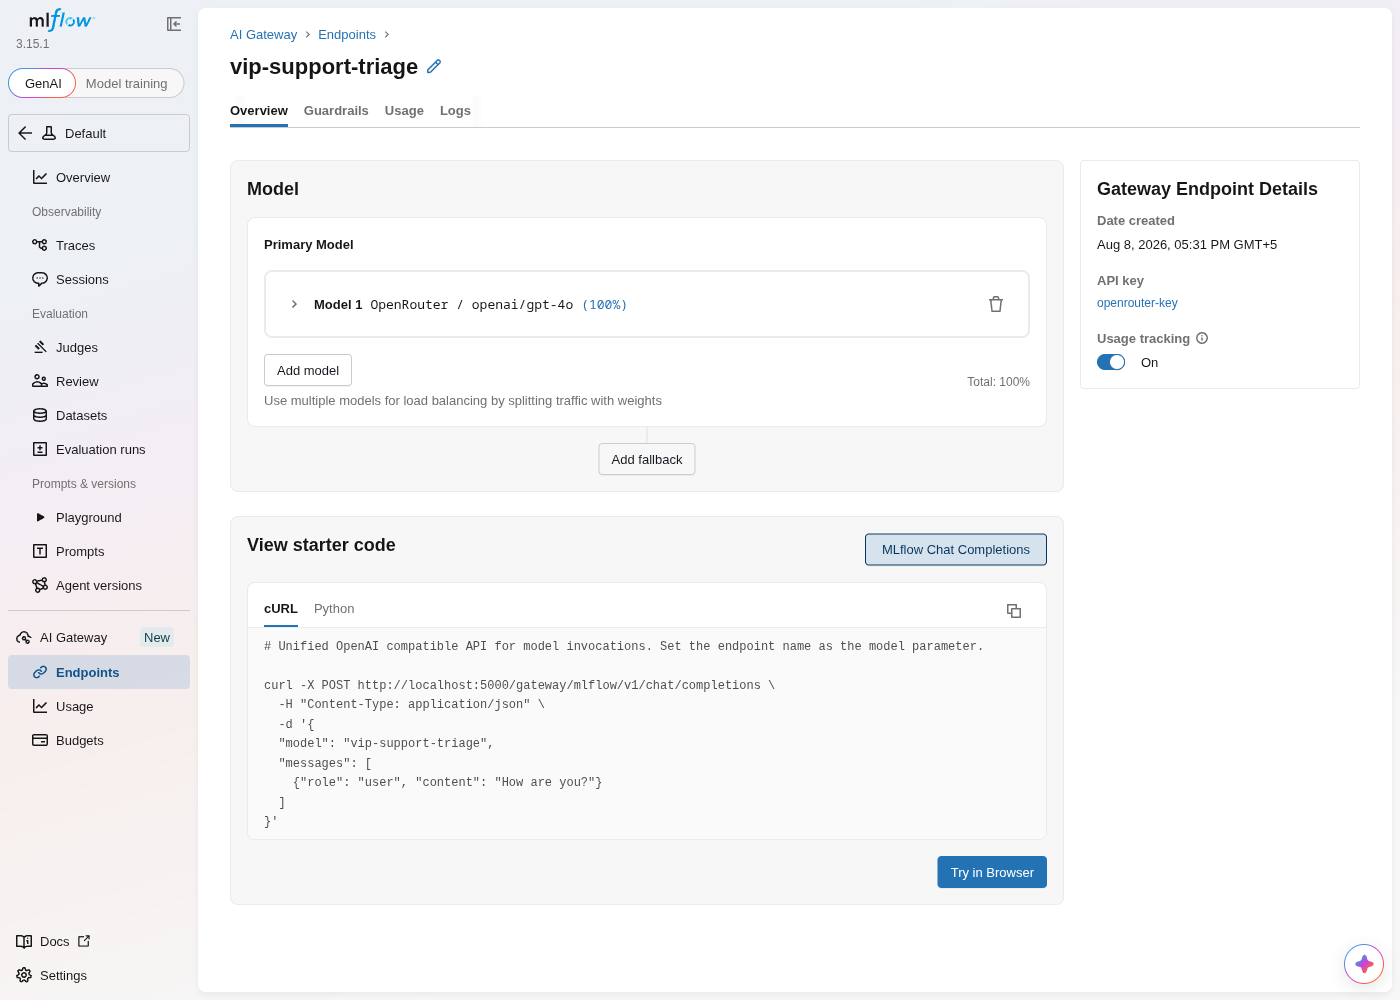Open the openrouter-key API key link
Viewport: 1400px width, 1000px height.
tap(1137, 303)
